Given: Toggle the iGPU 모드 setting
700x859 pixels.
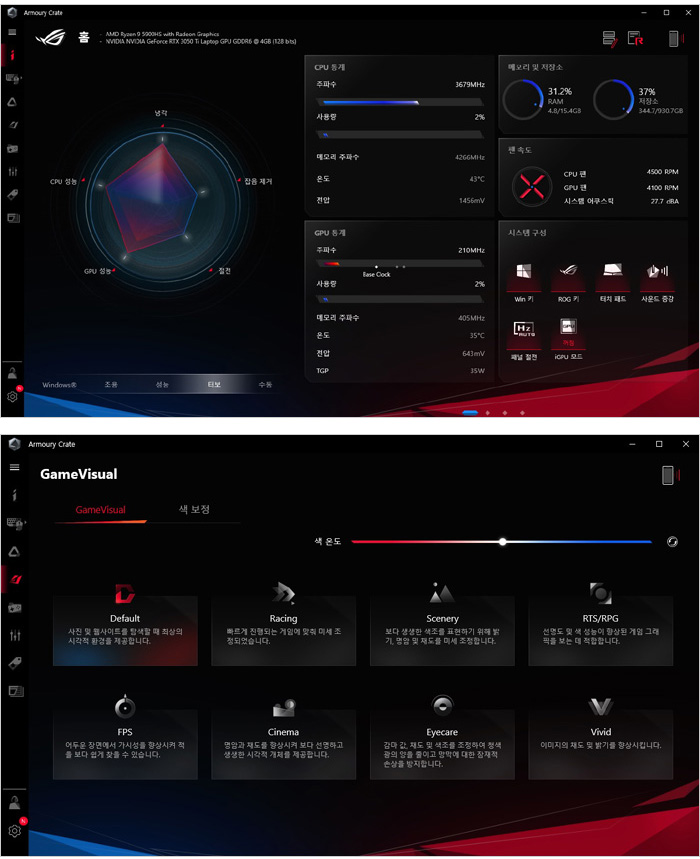Looking at the screenshot, I should 569,340.
